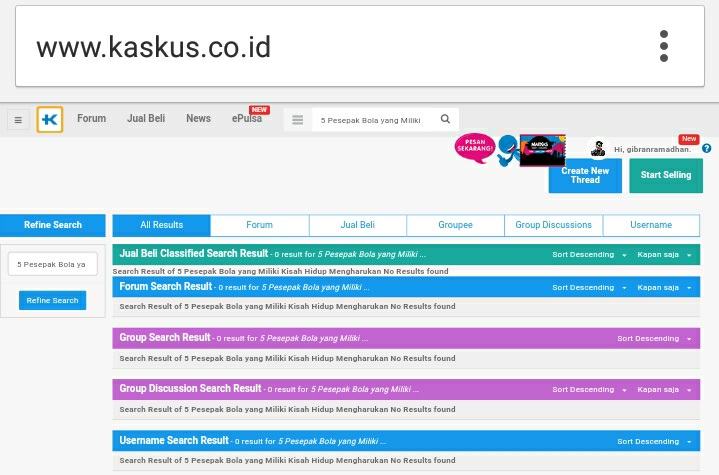Switch to the Group Discussions tab
The image size is (719, 475).
click(x=553, y=225)
